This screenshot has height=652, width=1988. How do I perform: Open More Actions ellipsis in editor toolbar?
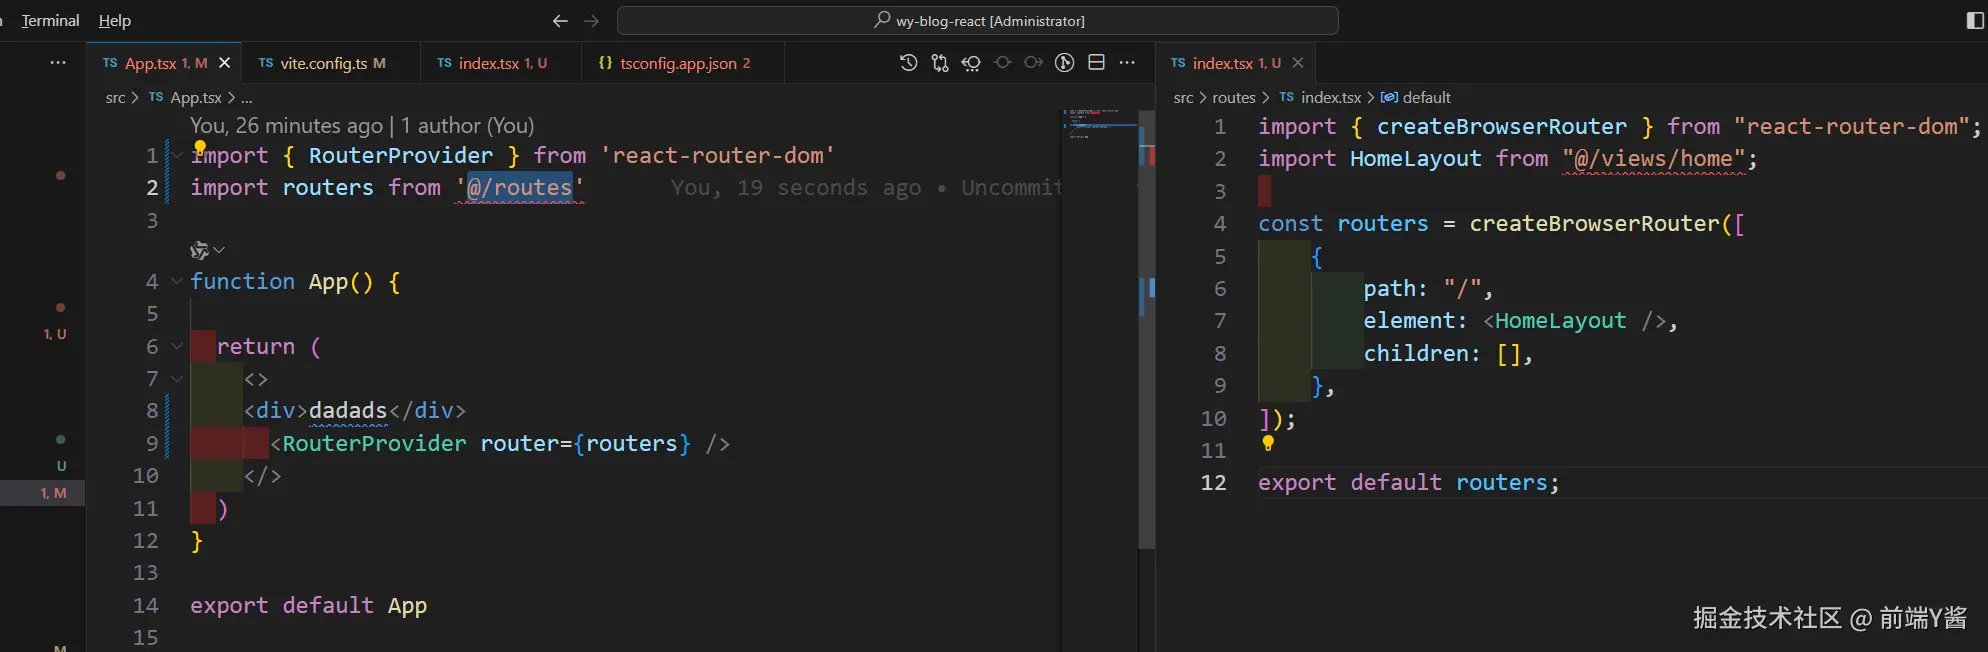(x=1127, y=63)
